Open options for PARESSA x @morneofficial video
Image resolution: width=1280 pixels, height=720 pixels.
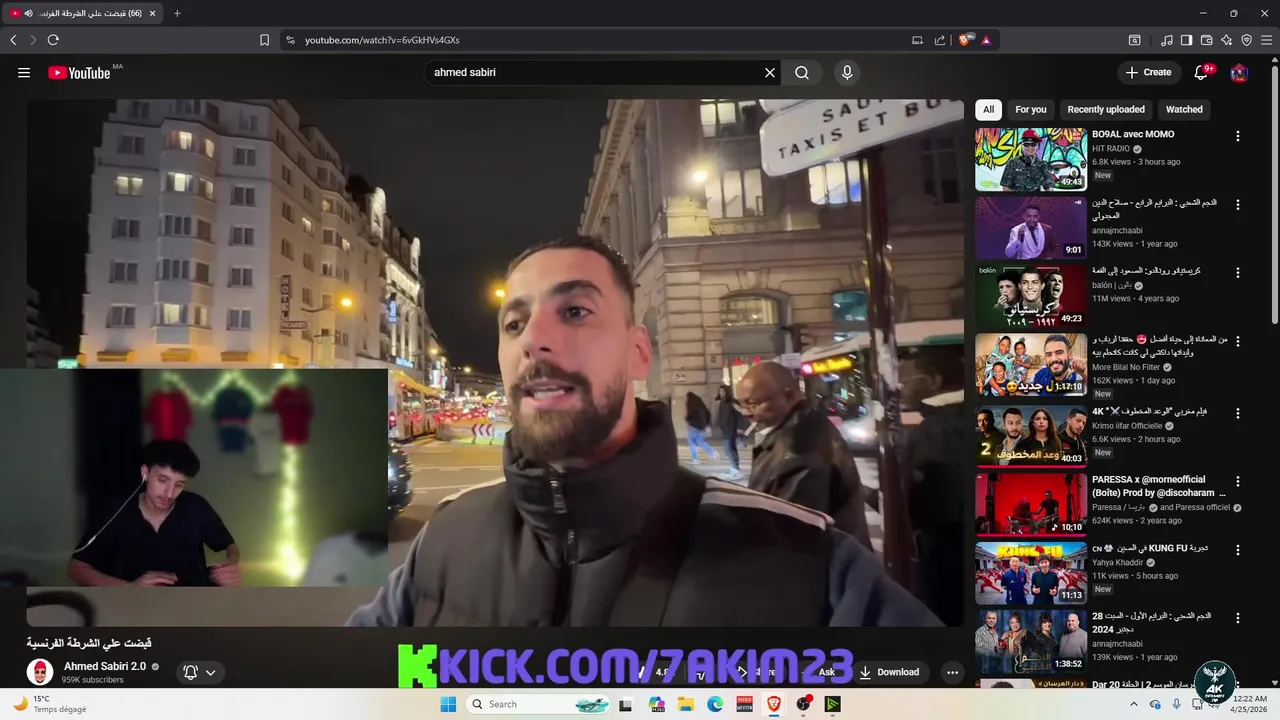point(1238,480)
